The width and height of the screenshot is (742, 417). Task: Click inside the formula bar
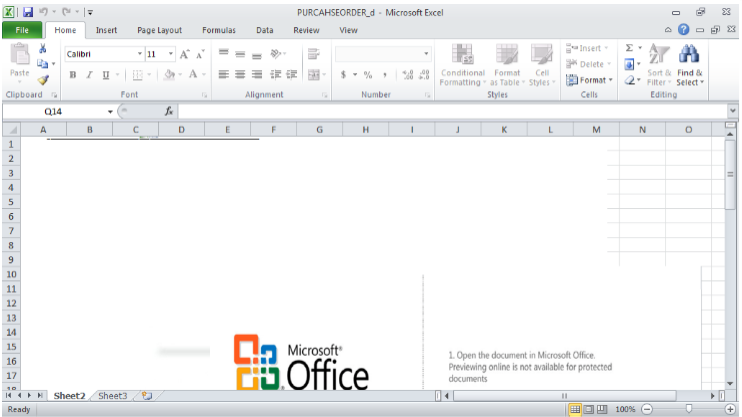(452, 111)
